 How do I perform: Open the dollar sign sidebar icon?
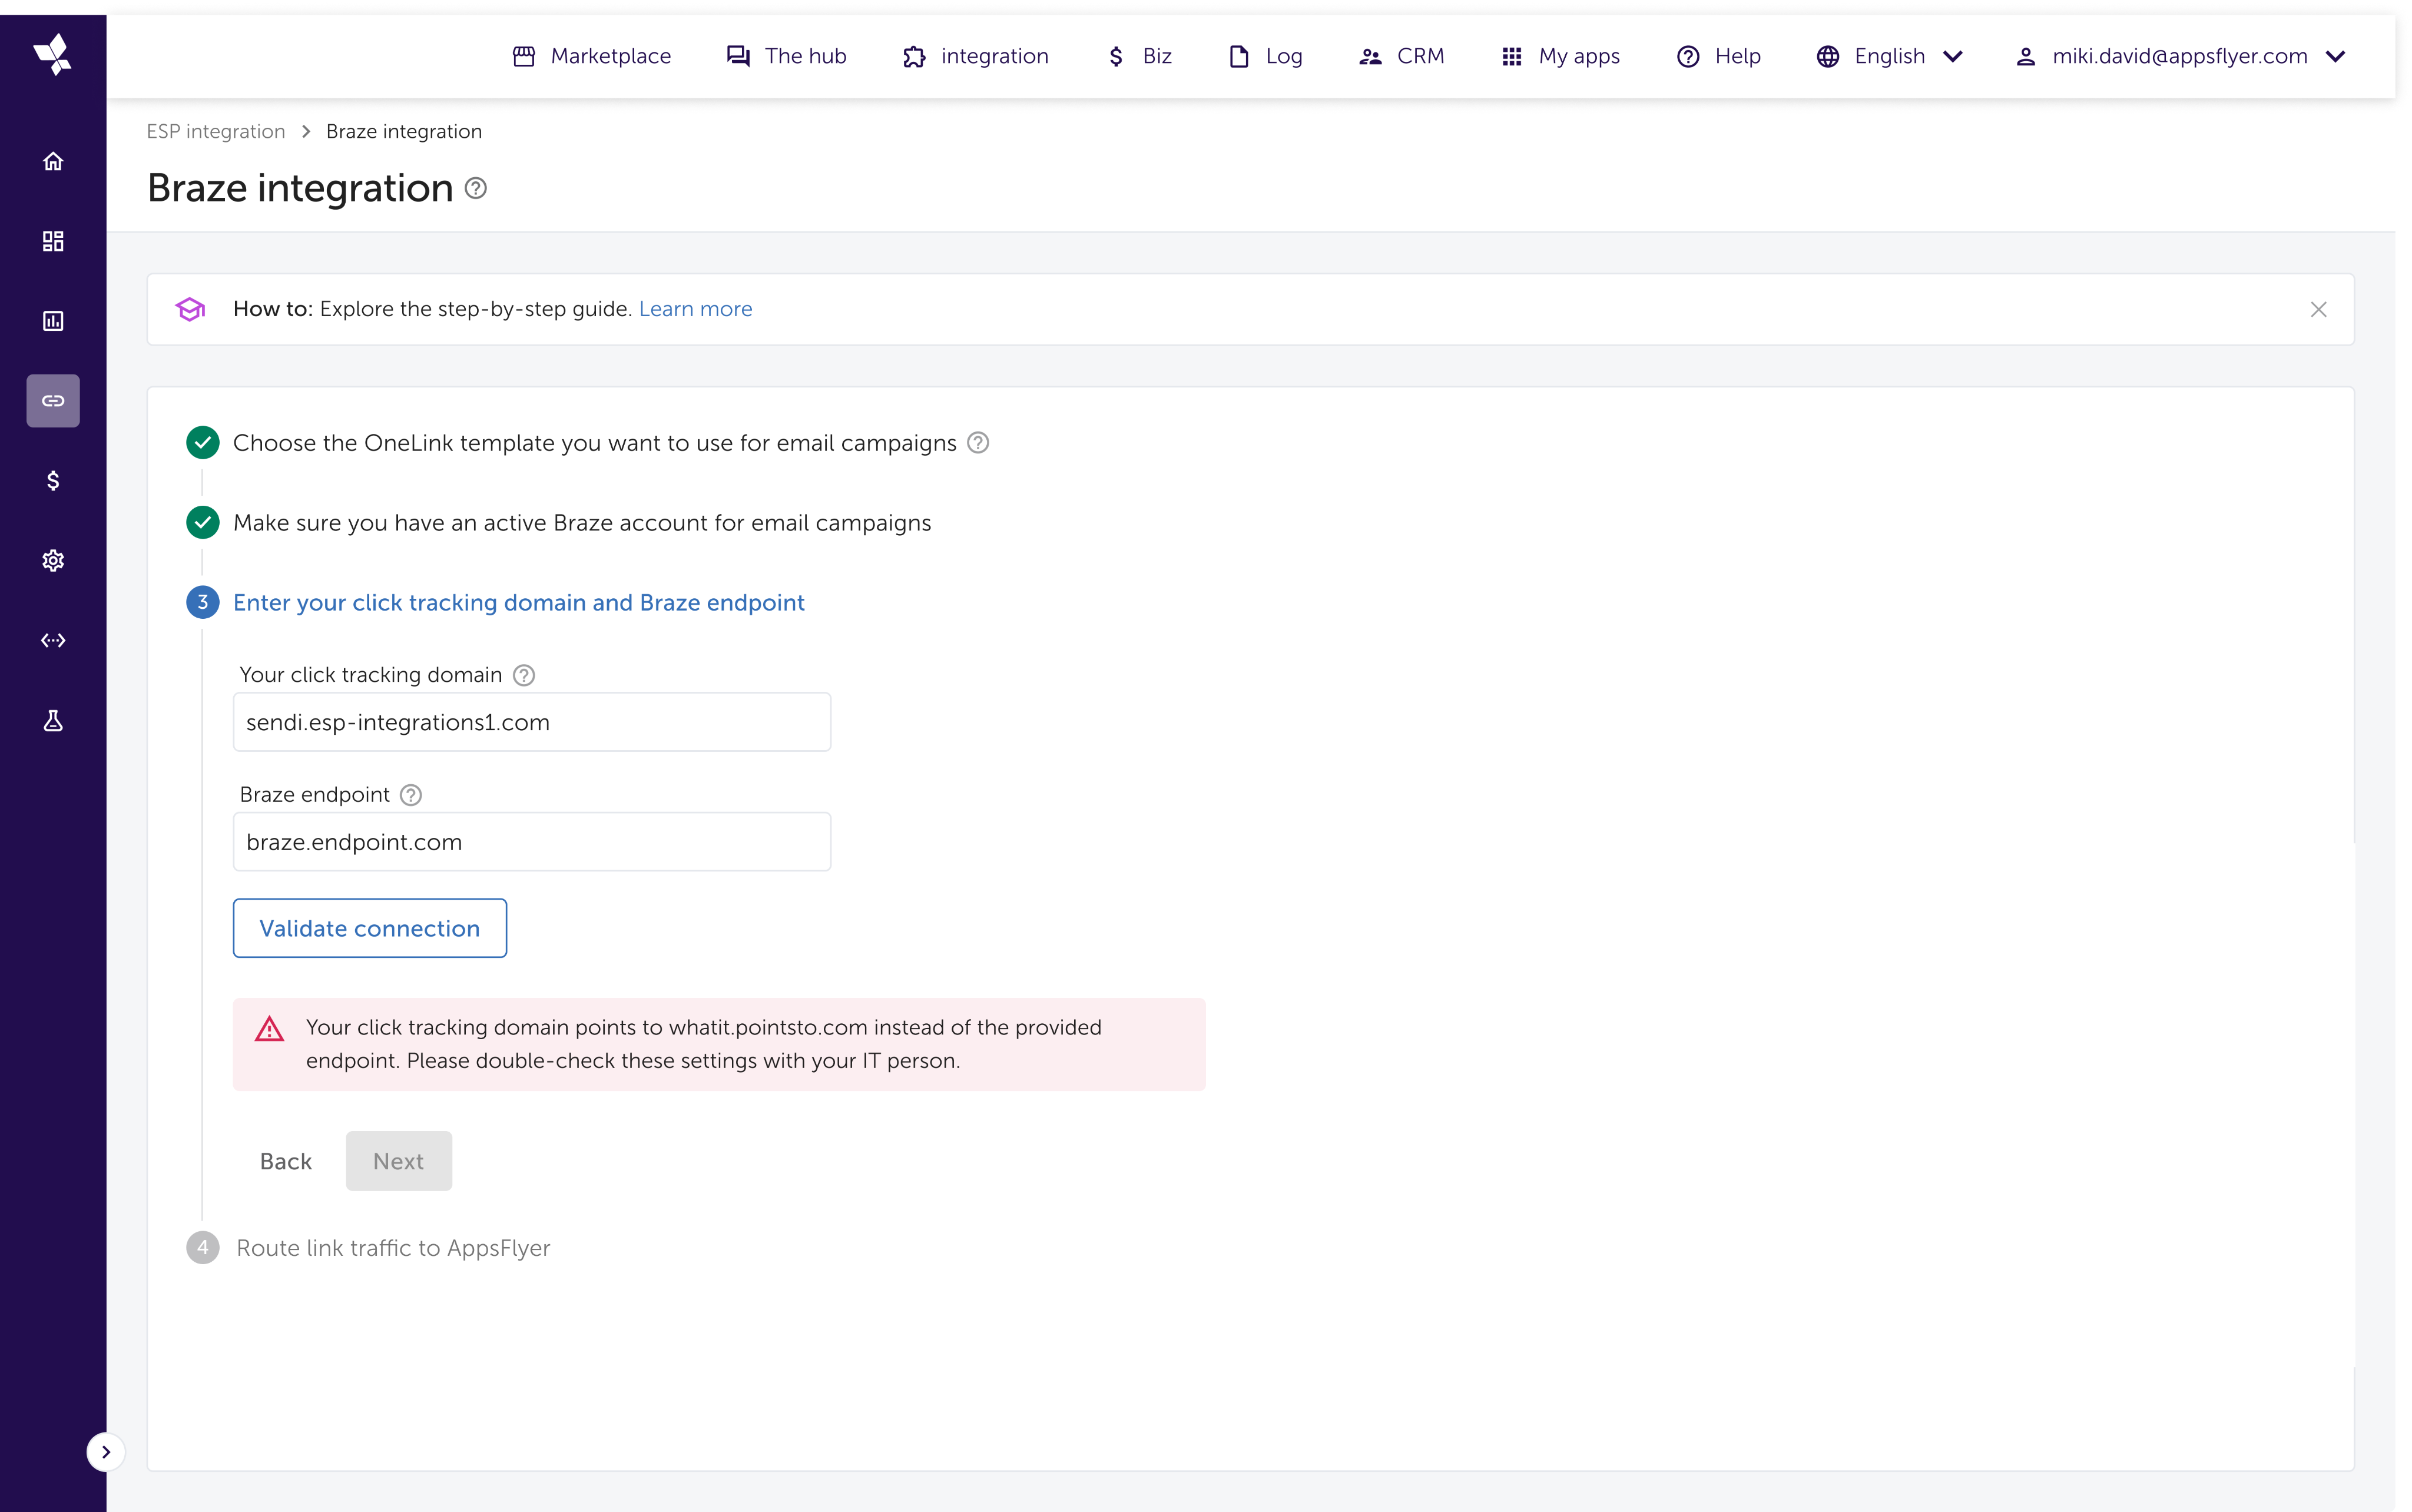(53, 481)
